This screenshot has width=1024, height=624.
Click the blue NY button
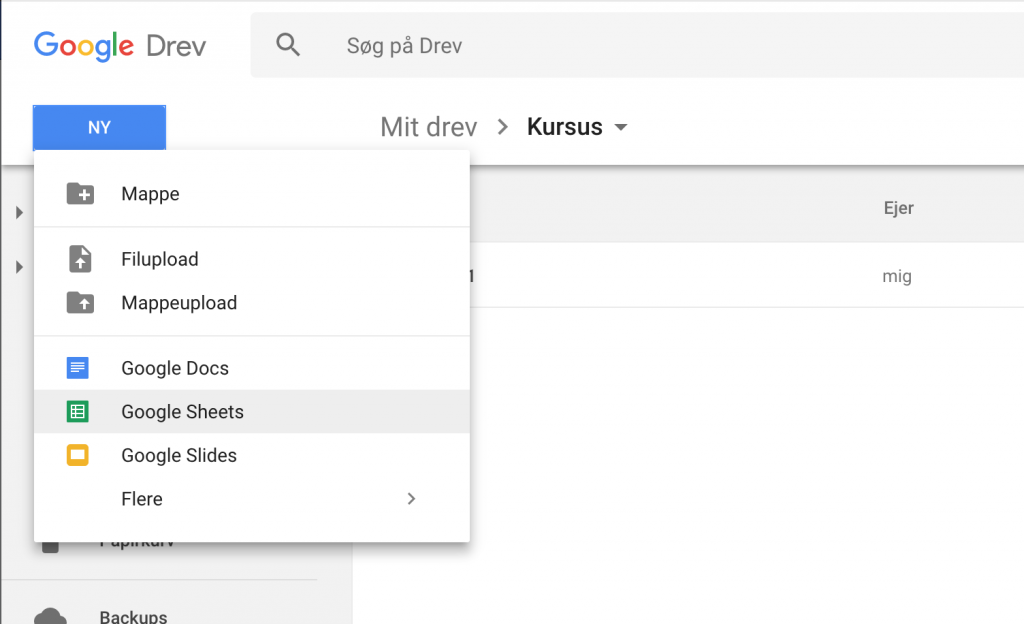coord(99,127)
